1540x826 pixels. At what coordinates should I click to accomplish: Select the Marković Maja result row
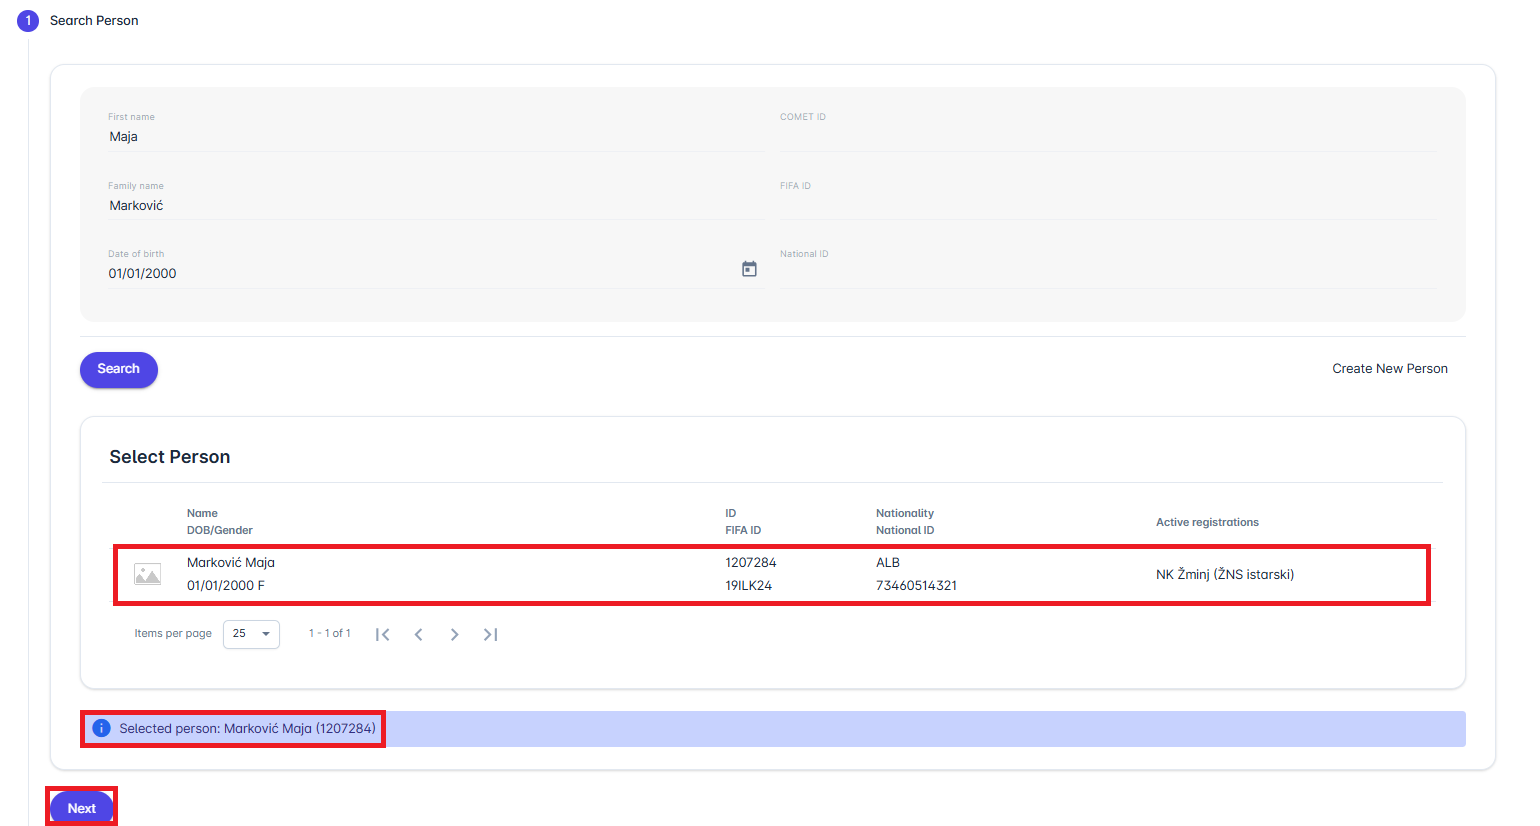(x=500, y=574)
